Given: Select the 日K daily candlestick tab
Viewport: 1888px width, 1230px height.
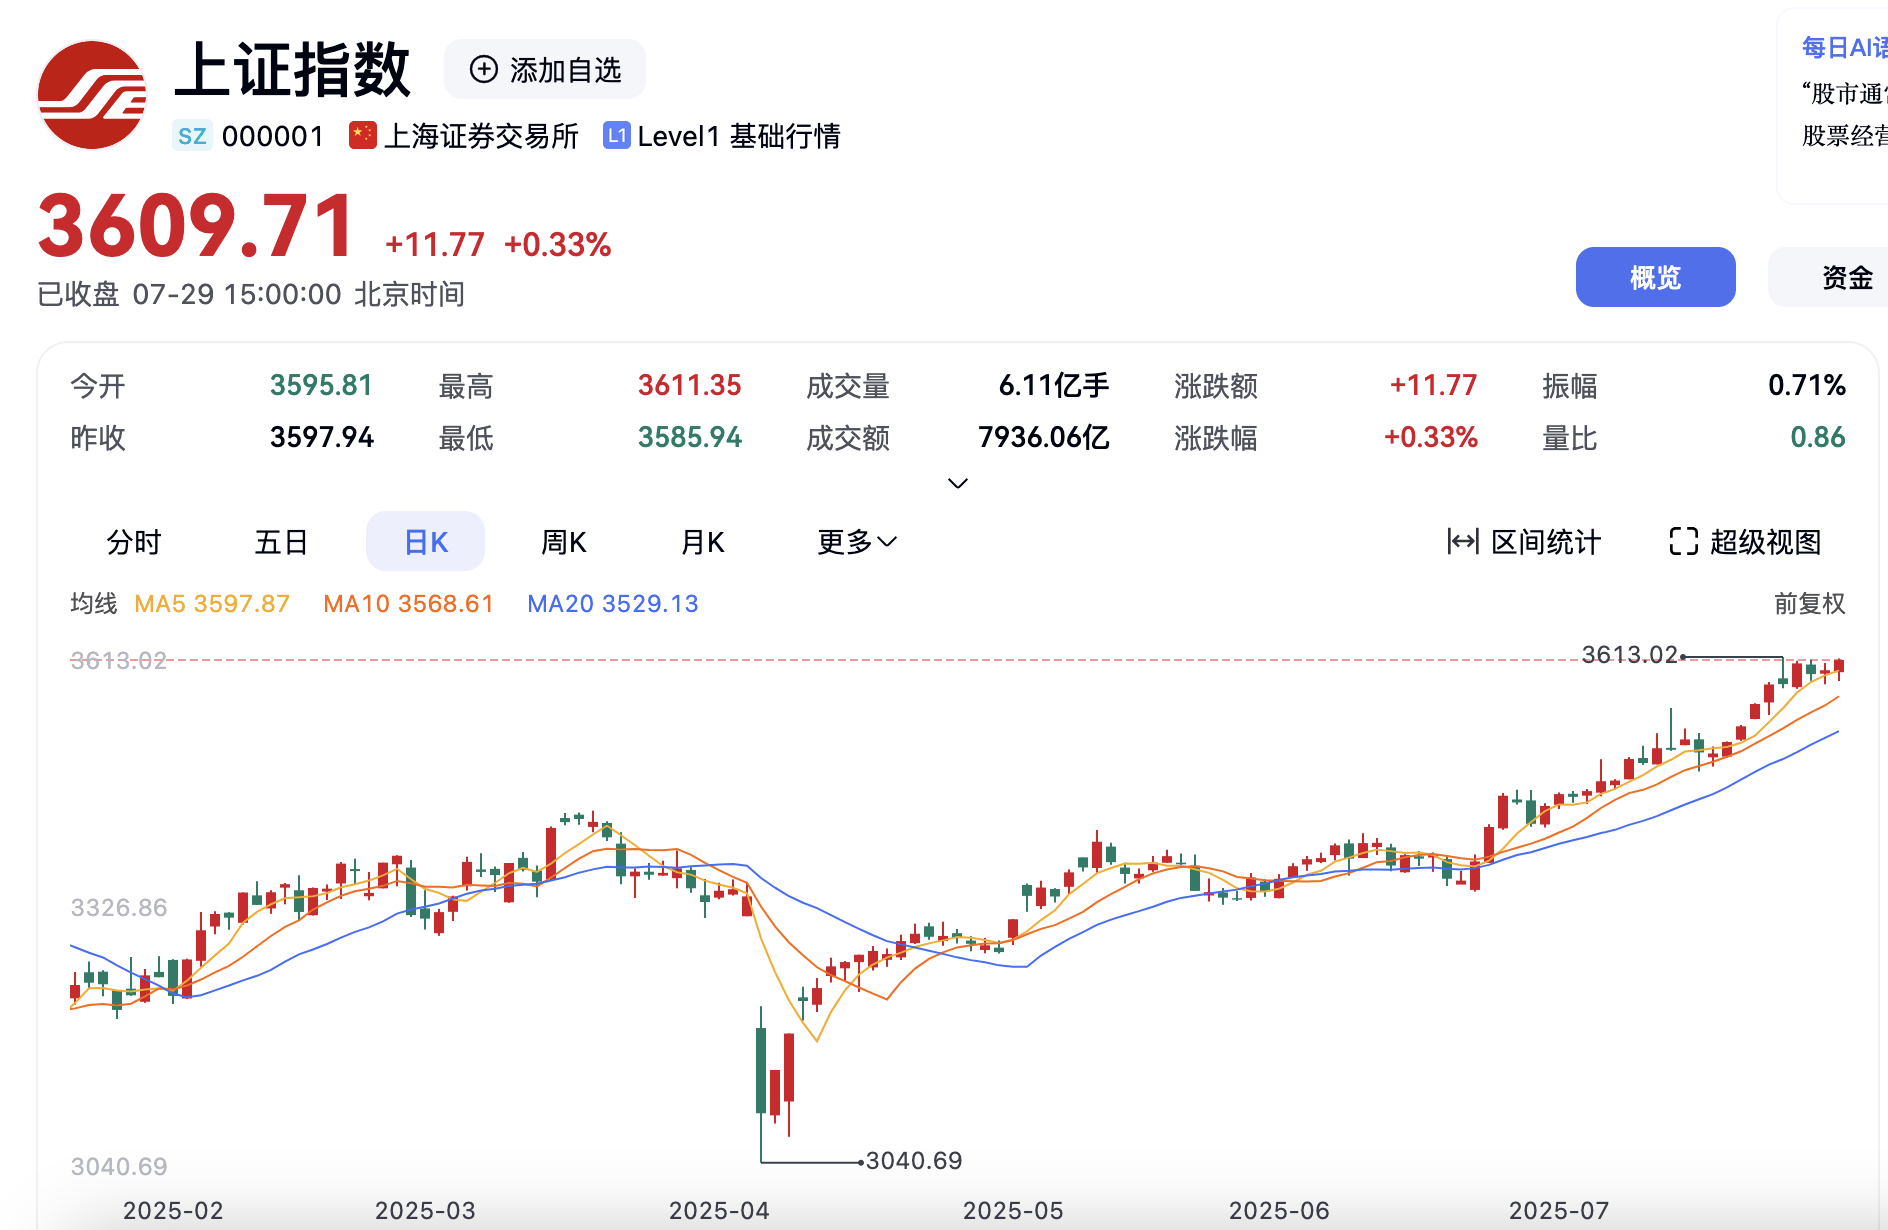Looking at the screenshot, I should 426,542.
